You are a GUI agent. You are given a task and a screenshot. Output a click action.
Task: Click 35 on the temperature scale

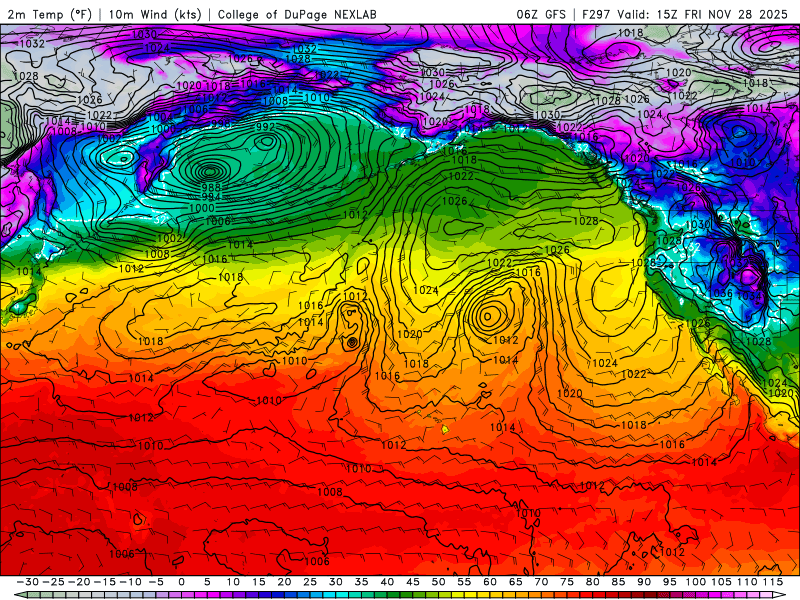[x=361, y=582]
